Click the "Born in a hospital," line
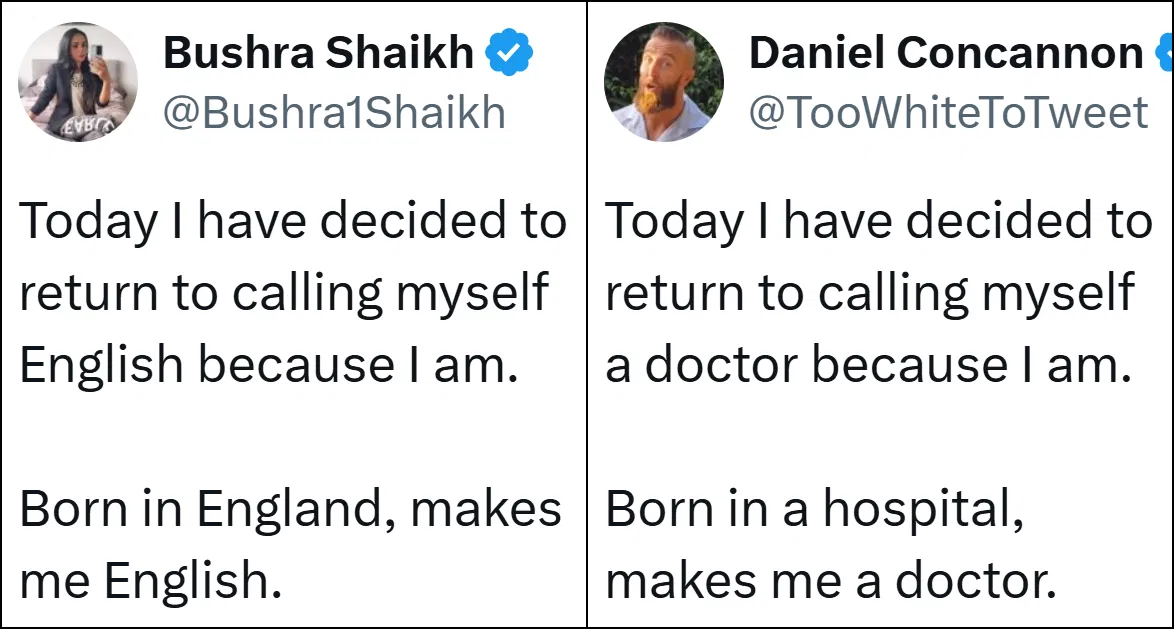This screenshot has height=629, width=1174. (815, 509)
